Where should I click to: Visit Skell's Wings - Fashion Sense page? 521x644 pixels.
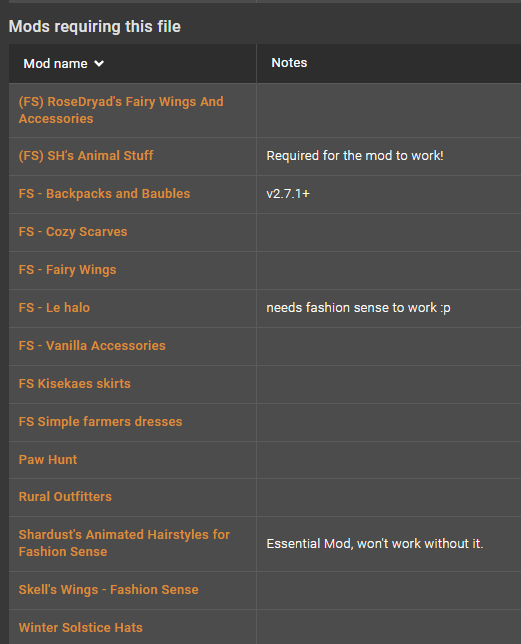[x=108, y=590]
